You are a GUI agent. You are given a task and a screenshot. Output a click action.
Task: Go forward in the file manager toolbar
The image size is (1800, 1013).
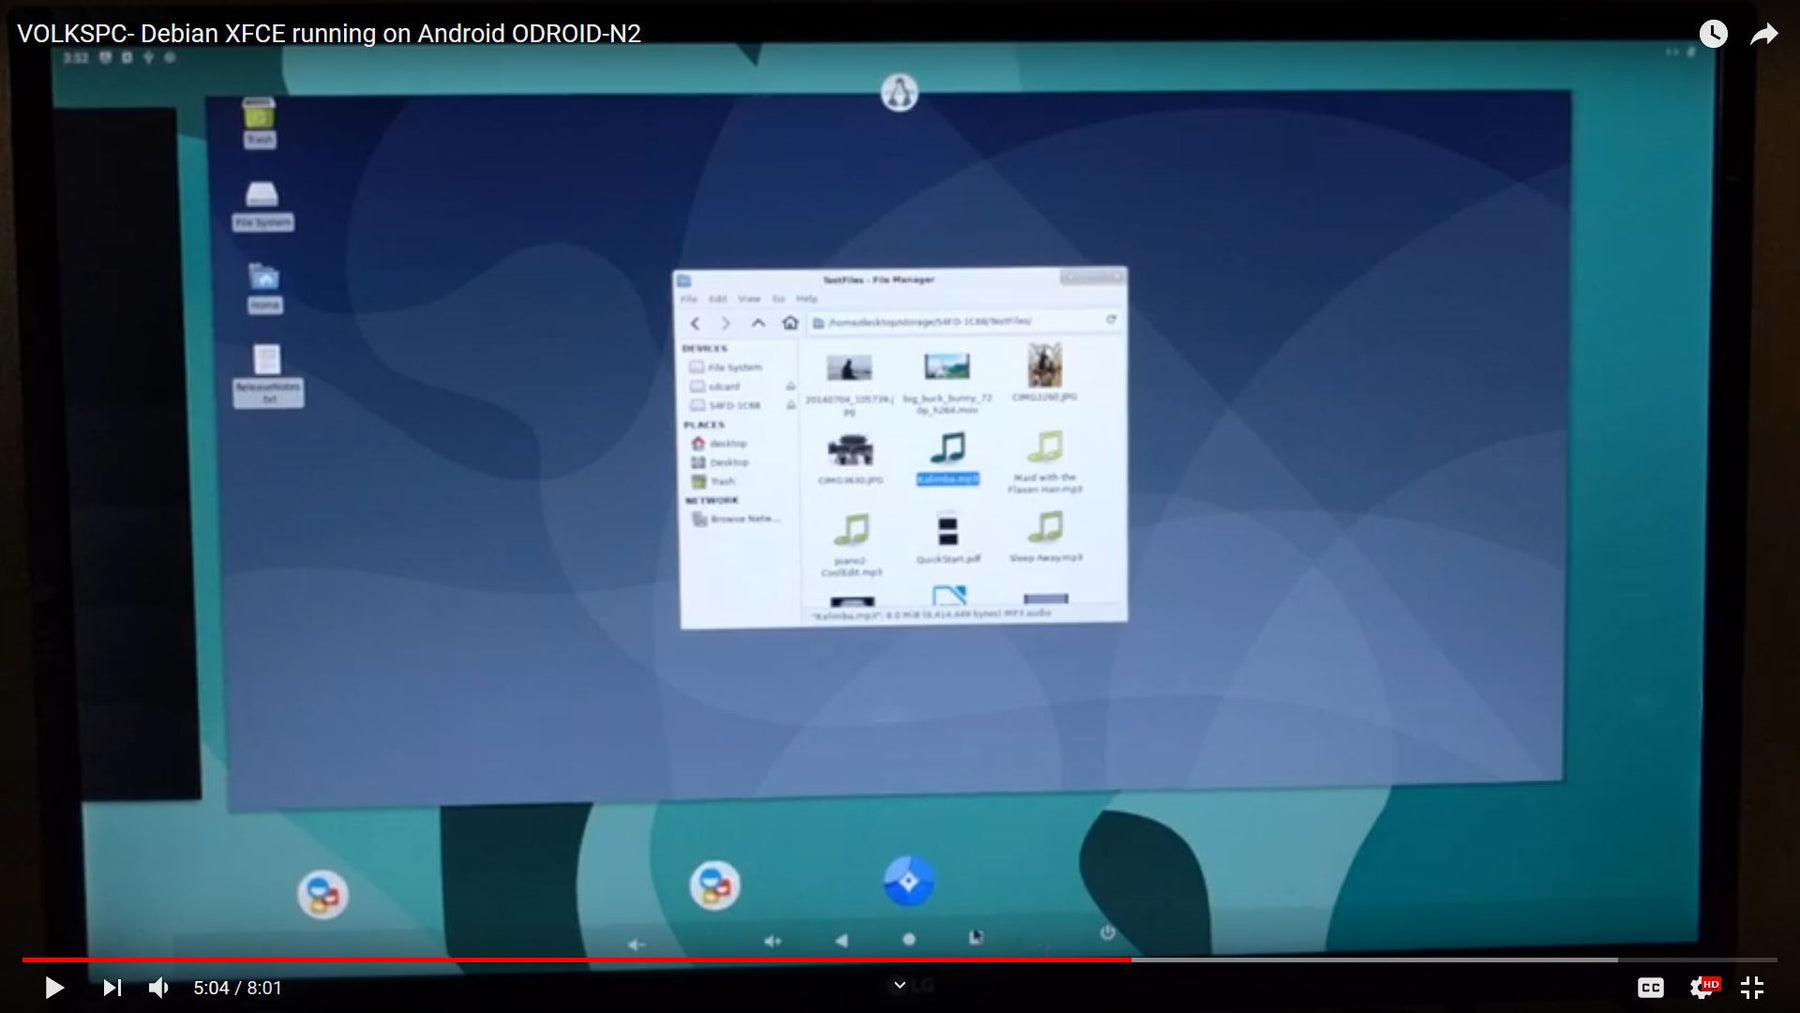point(726,323)
